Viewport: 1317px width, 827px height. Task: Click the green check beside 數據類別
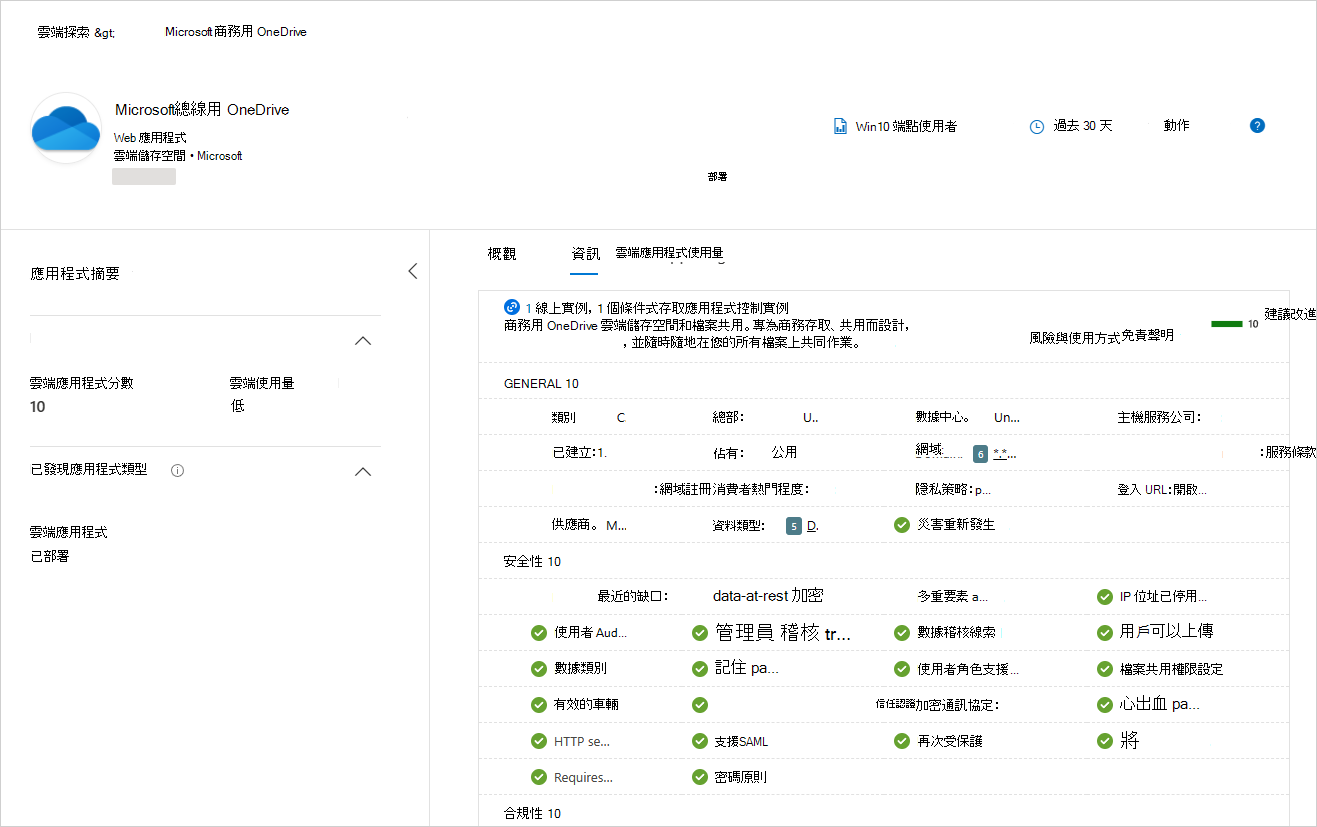click(539, 669)
